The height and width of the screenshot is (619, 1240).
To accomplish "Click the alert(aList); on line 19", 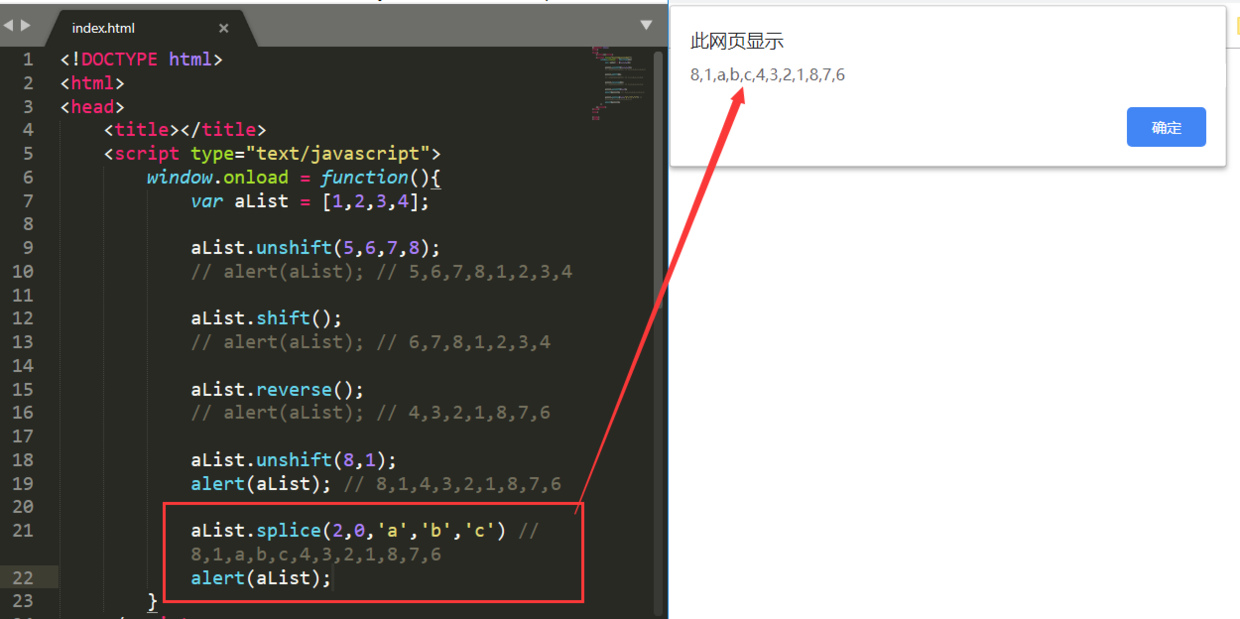I will click(261, 483).
